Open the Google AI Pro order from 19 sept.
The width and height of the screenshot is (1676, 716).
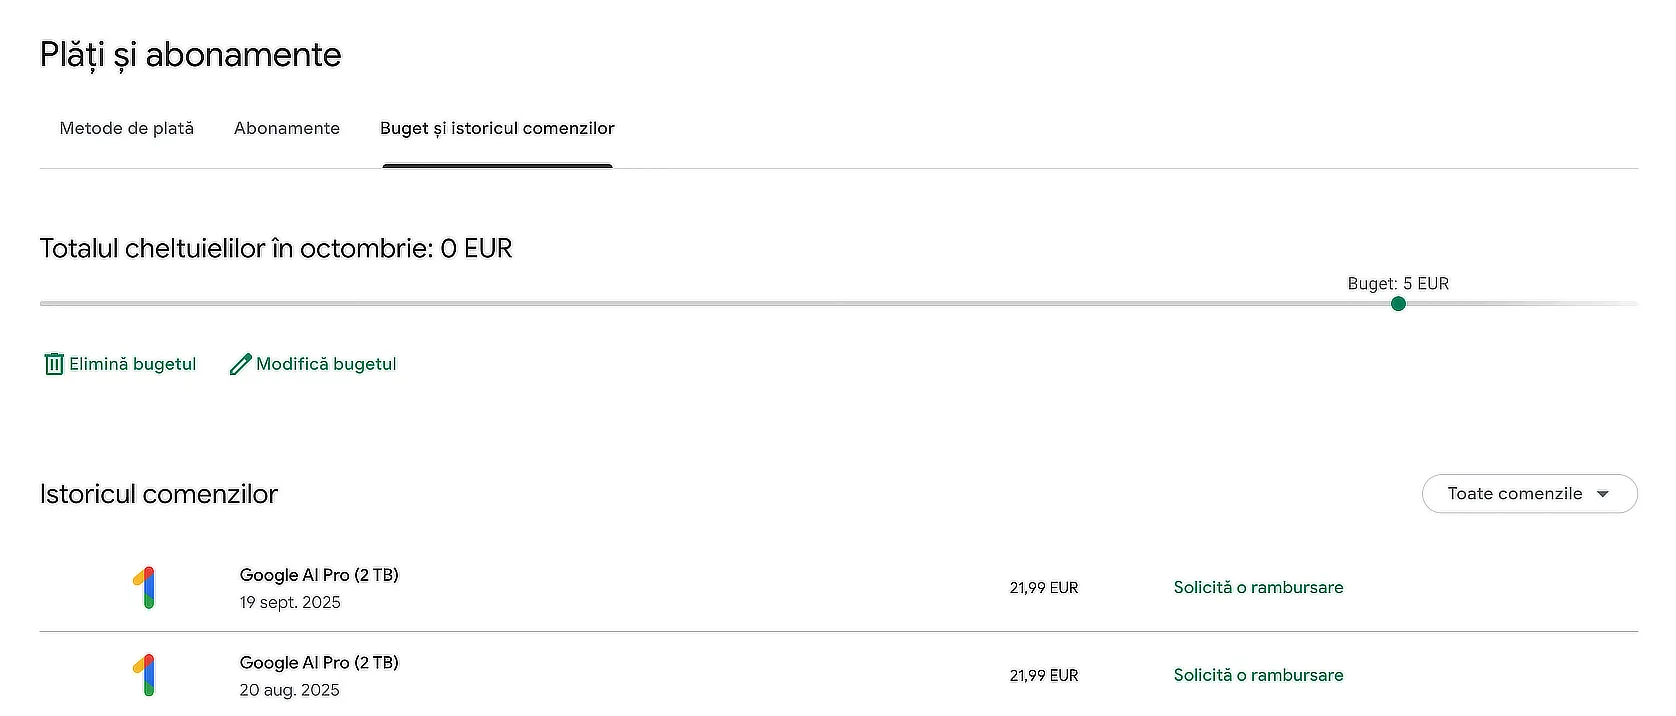coord(319,575)
